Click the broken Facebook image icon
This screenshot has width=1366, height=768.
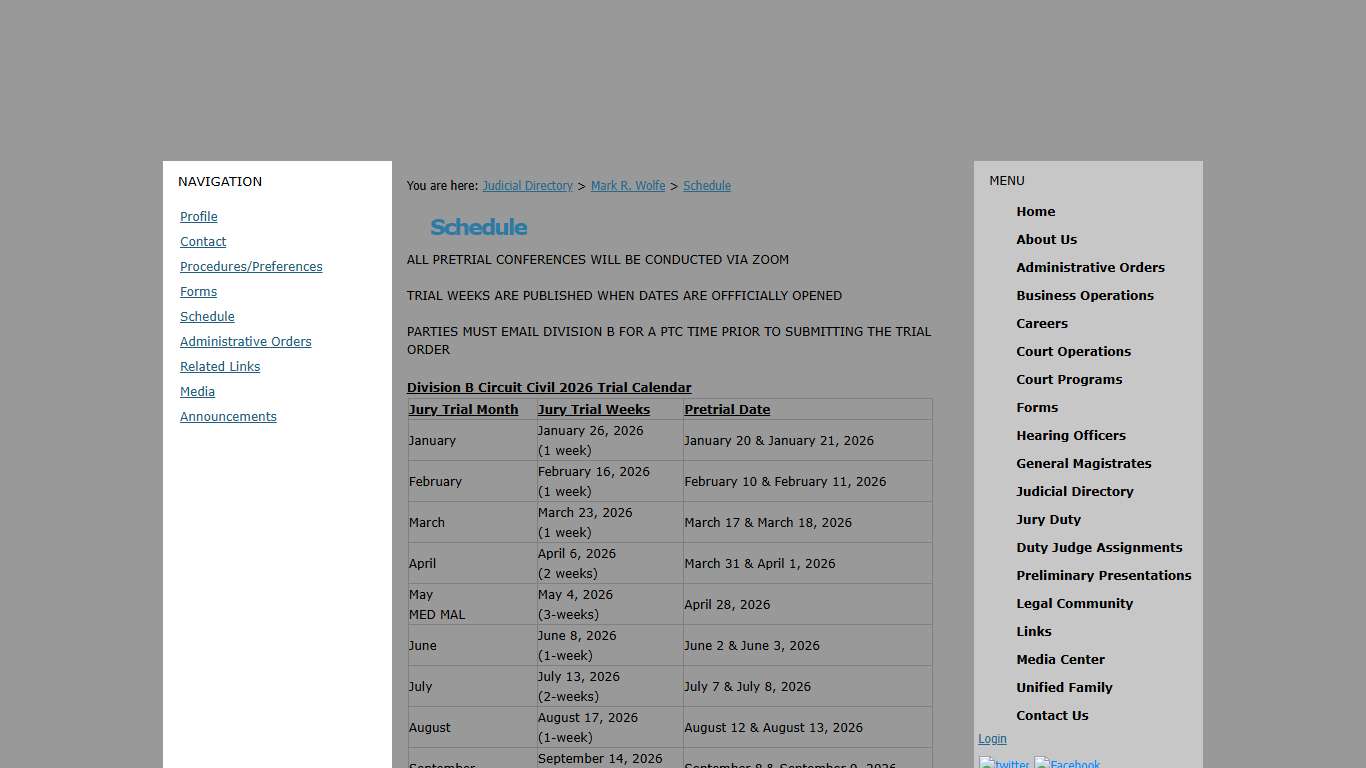[1066, 763]
